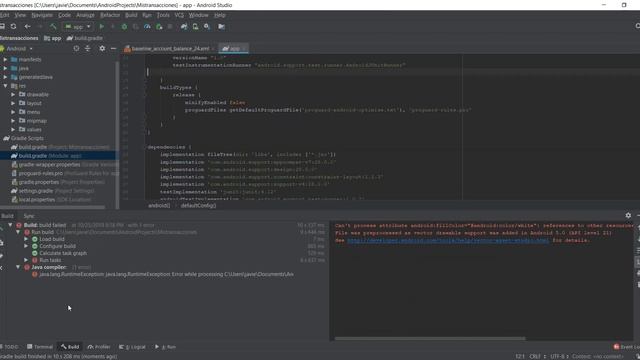
Task: Open the Terminal tool window button
Action: (x=40, y=347)
